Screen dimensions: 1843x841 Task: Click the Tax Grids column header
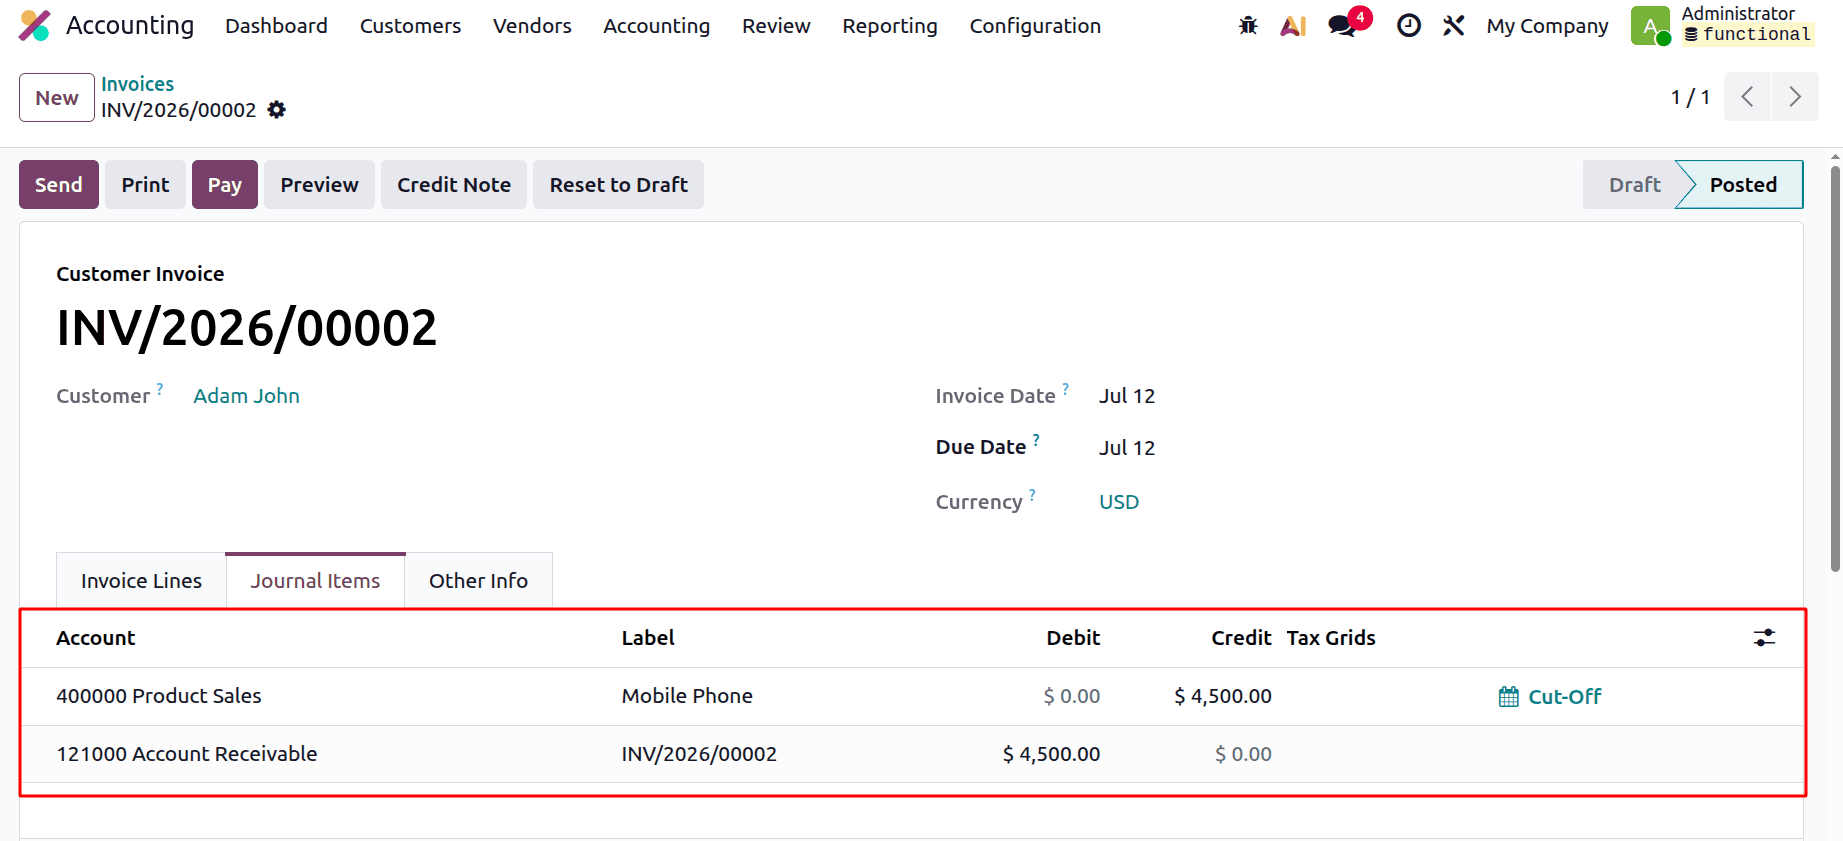tap(1331, 638)
